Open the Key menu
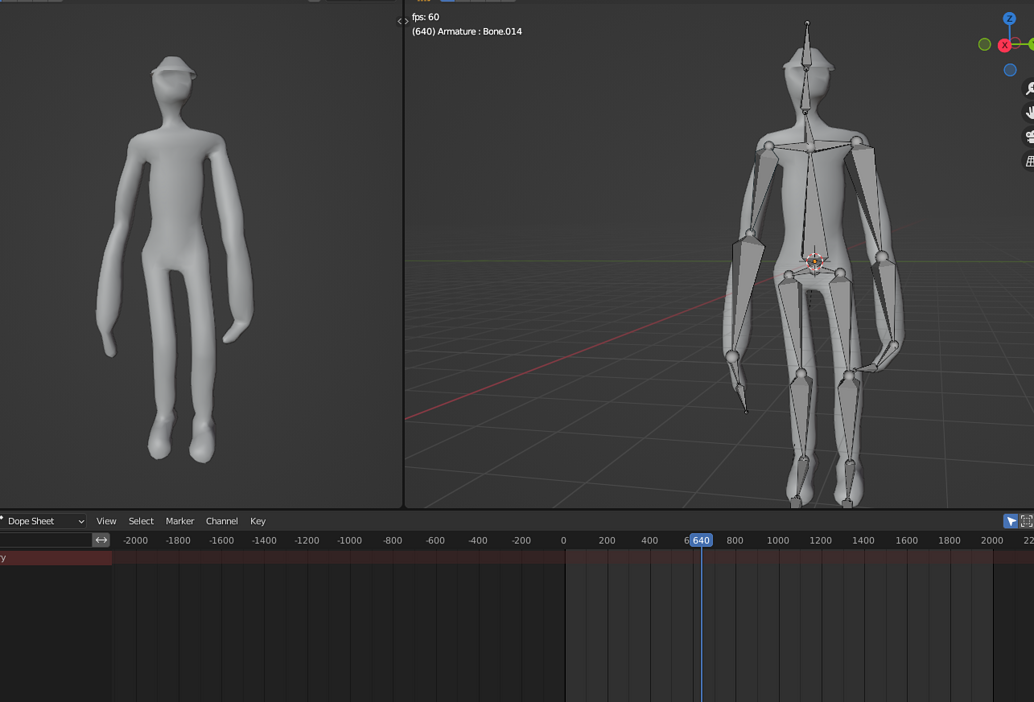This screenshot has width=1034, height=702. (257, 521)
